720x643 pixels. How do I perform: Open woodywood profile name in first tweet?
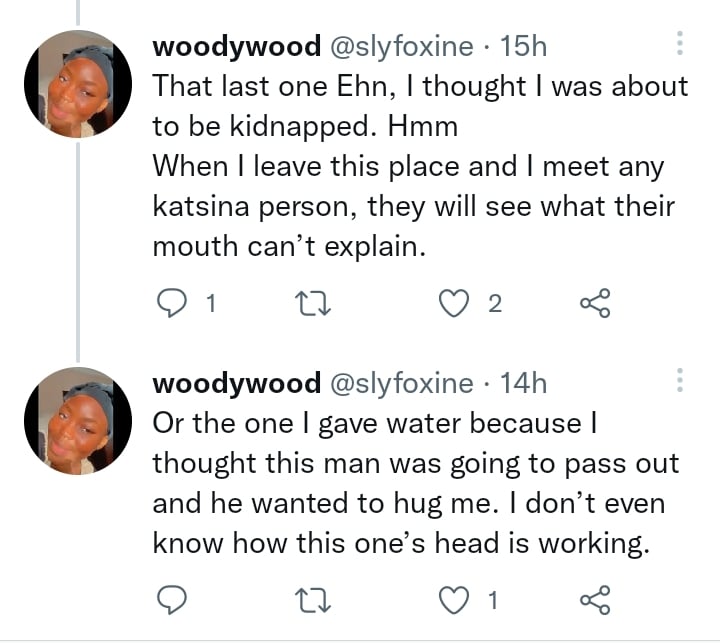coord(236,47)
